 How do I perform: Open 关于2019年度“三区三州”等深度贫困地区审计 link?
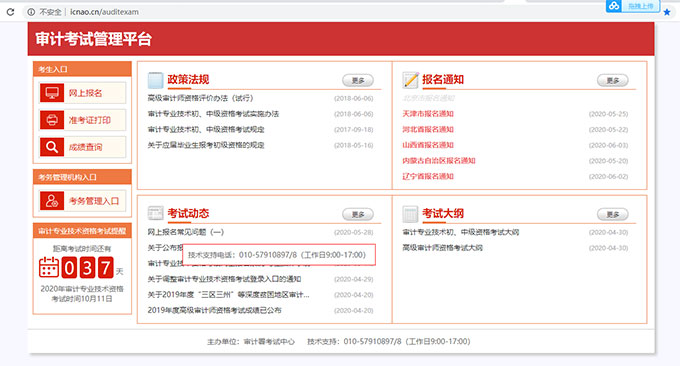[x=229, y=295]
